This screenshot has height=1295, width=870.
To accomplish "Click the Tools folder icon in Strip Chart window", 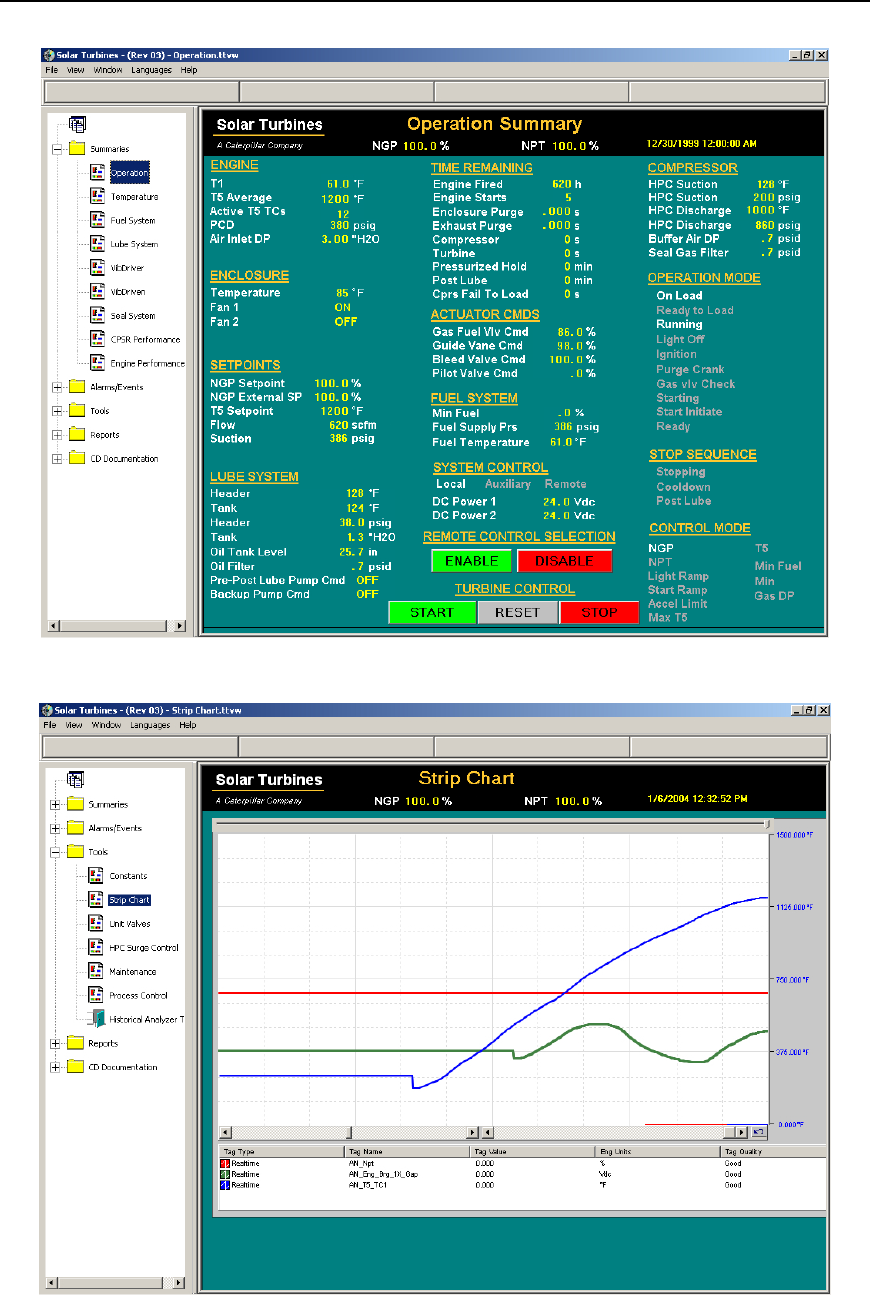I will pos(76,852).
